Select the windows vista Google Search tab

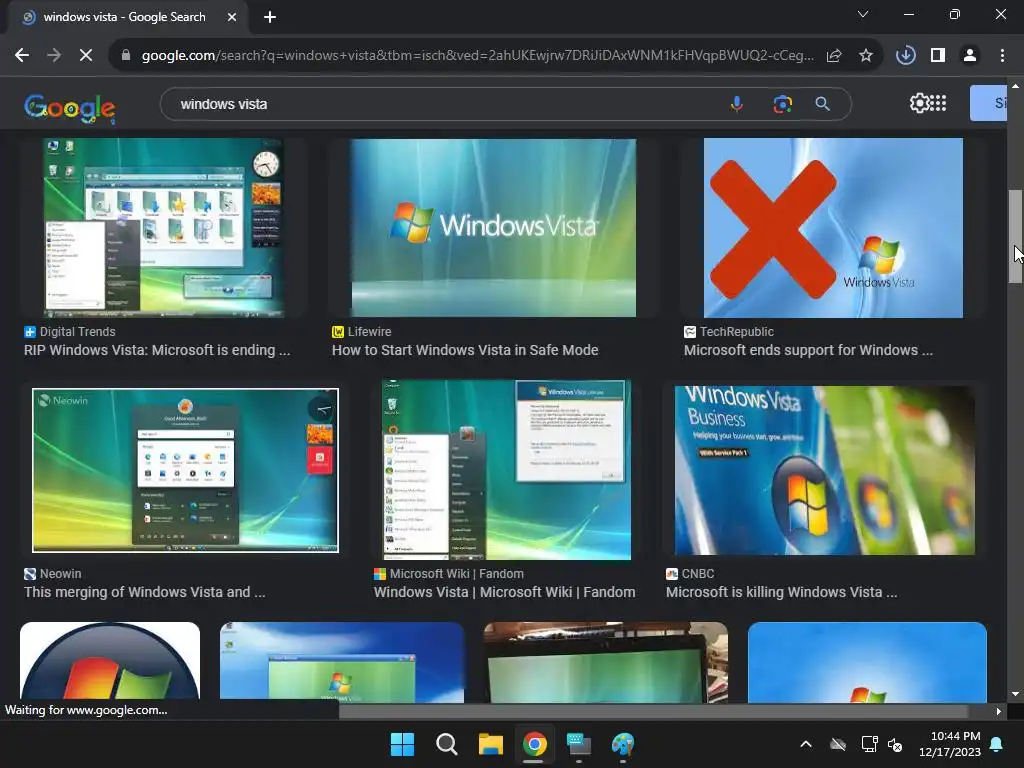[x=124, y=17]
